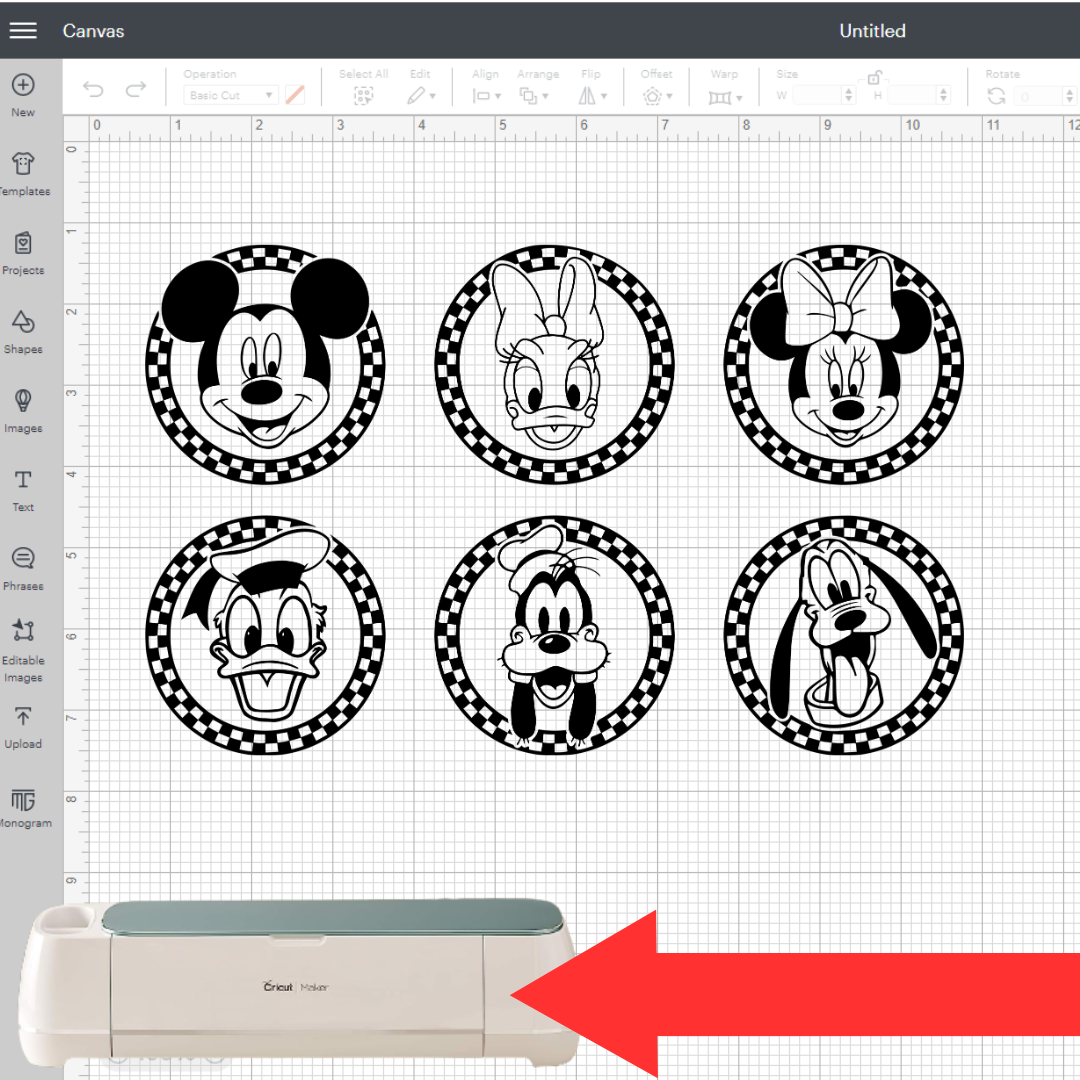The height and width of the screenshot is (1080, 1080).
Task: Select the Daisy Duck checkered circle design
Action: click(x=554, y=364)
